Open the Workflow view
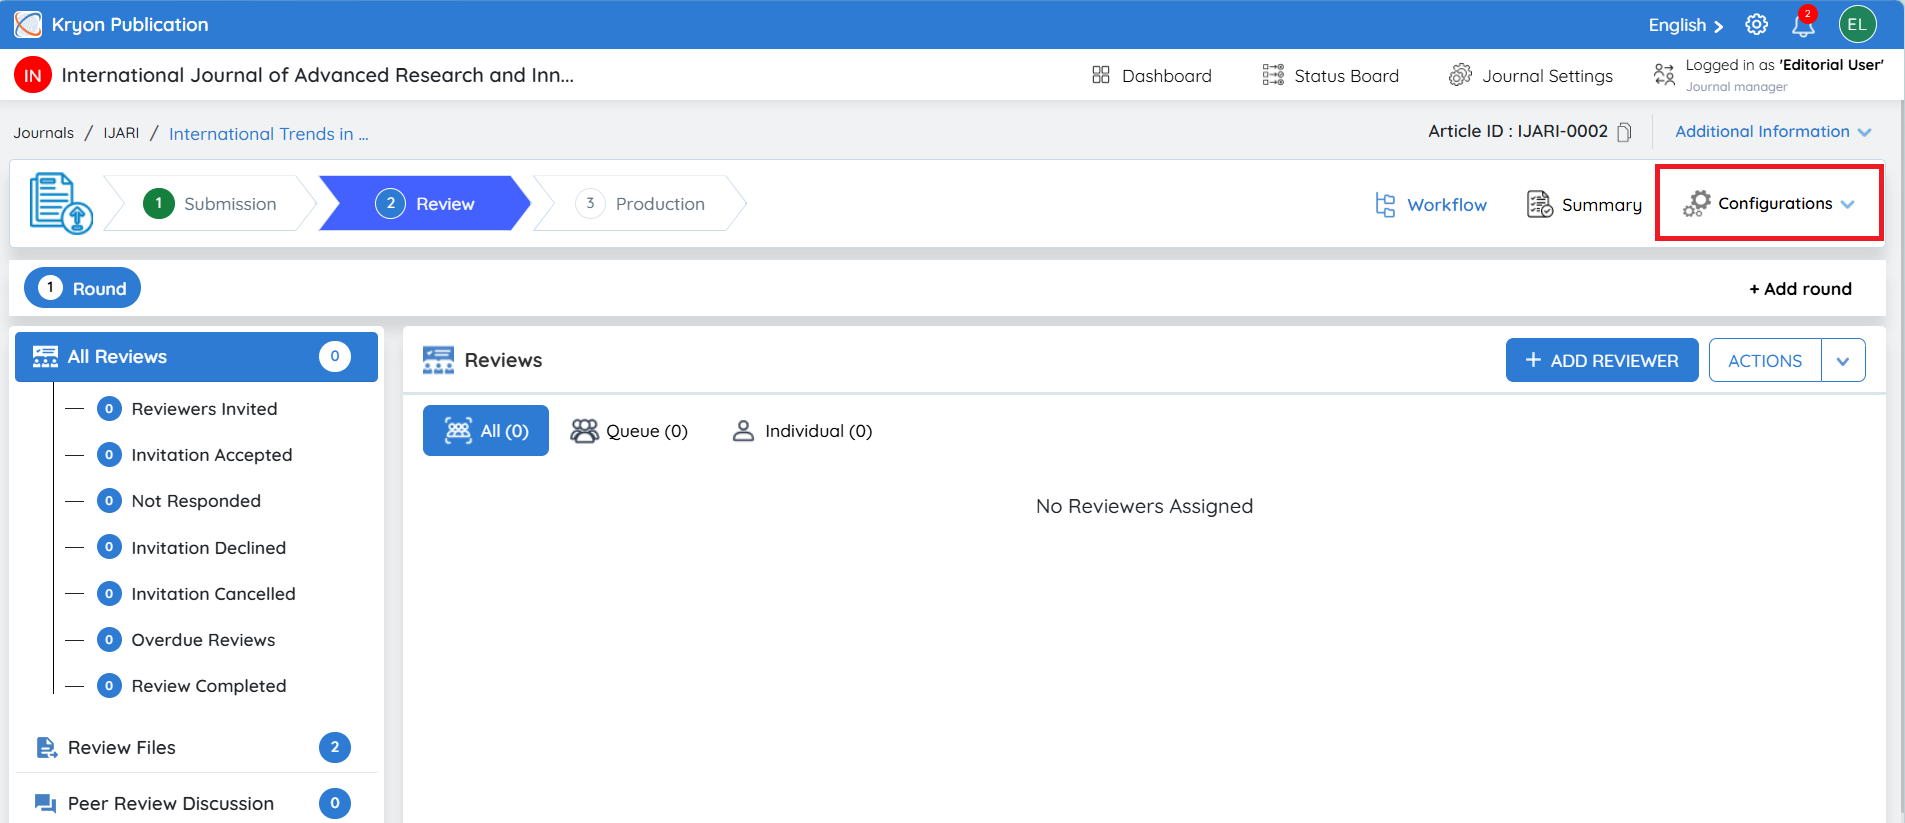Screen dimensions: 1905x823 [1431, 205]
